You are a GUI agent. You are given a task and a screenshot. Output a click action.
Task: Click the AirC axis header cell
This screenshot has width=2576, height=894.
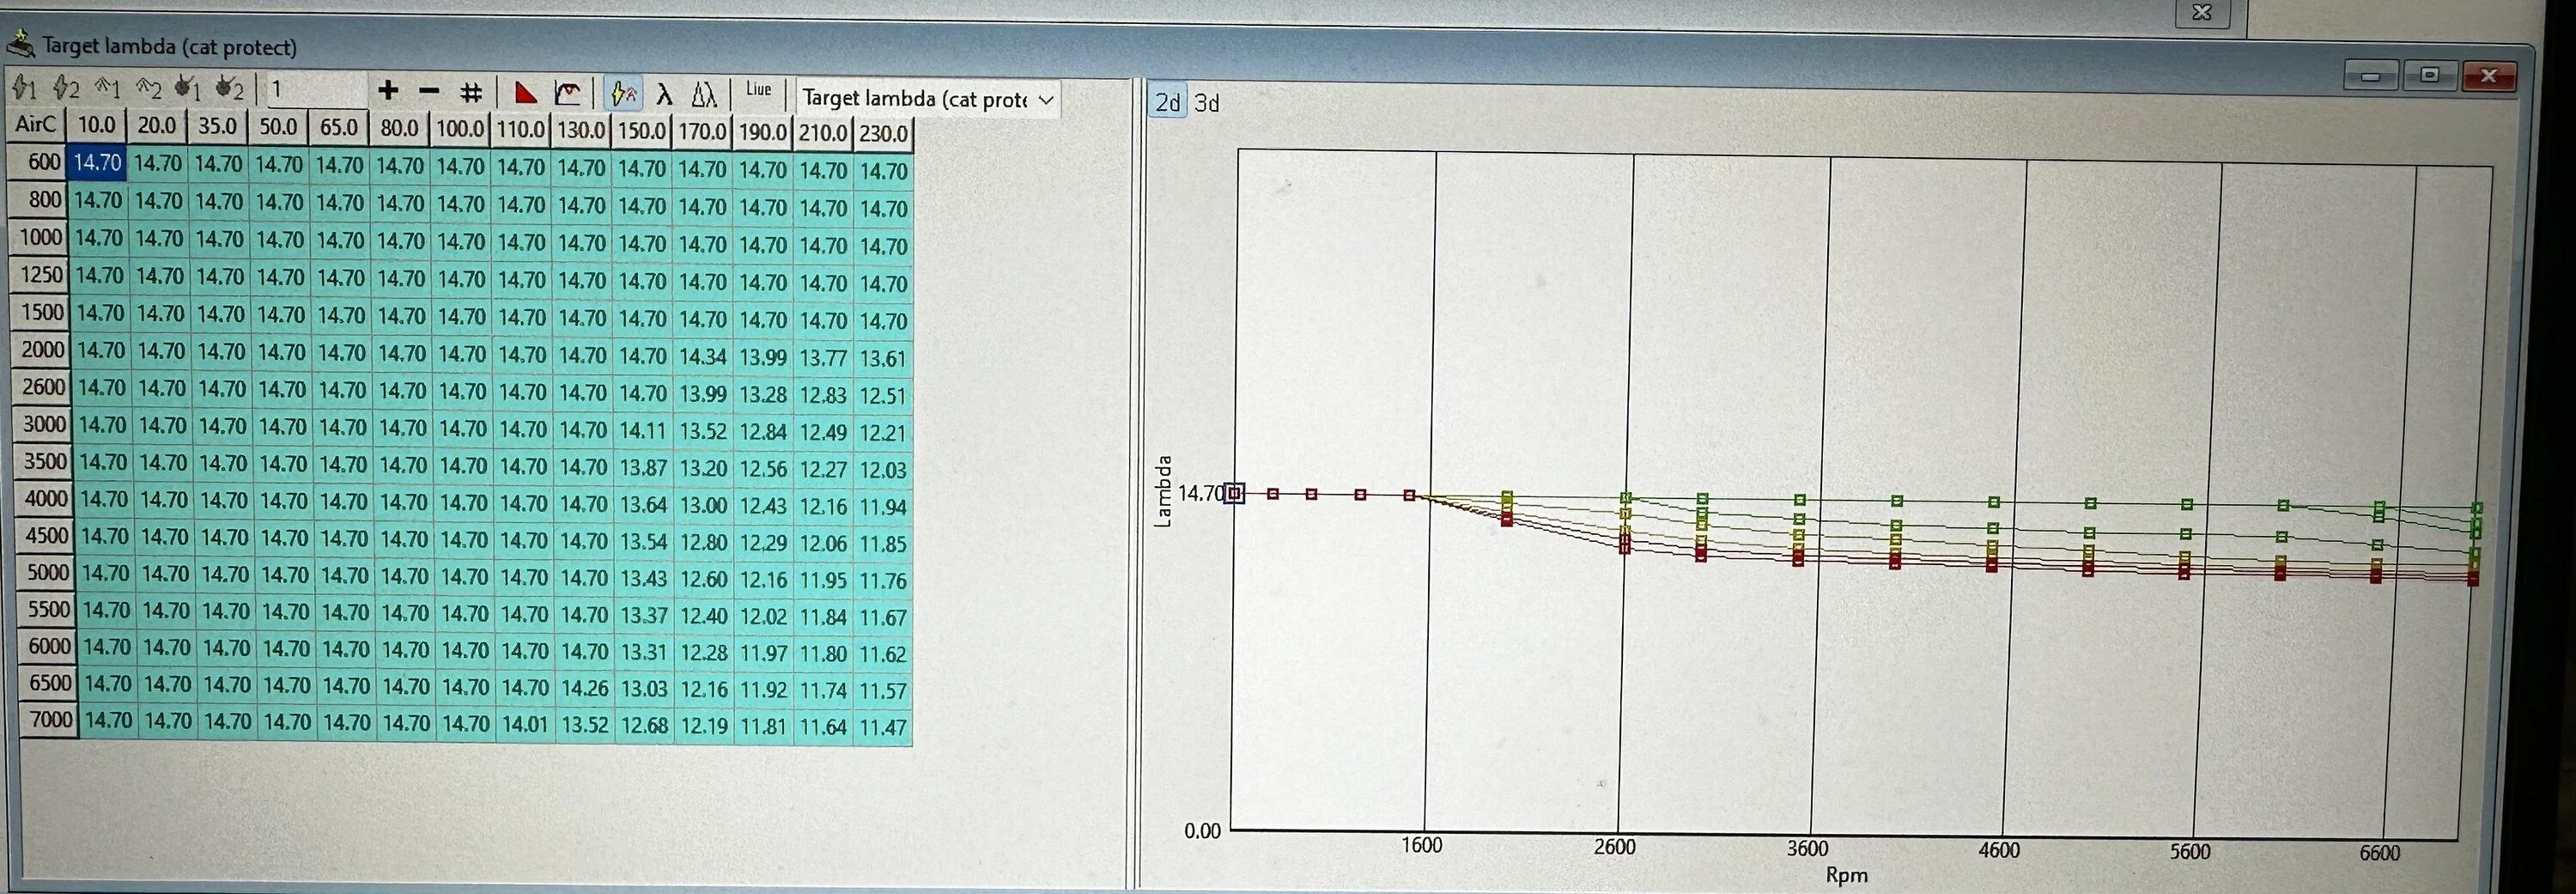pos(35,125)
